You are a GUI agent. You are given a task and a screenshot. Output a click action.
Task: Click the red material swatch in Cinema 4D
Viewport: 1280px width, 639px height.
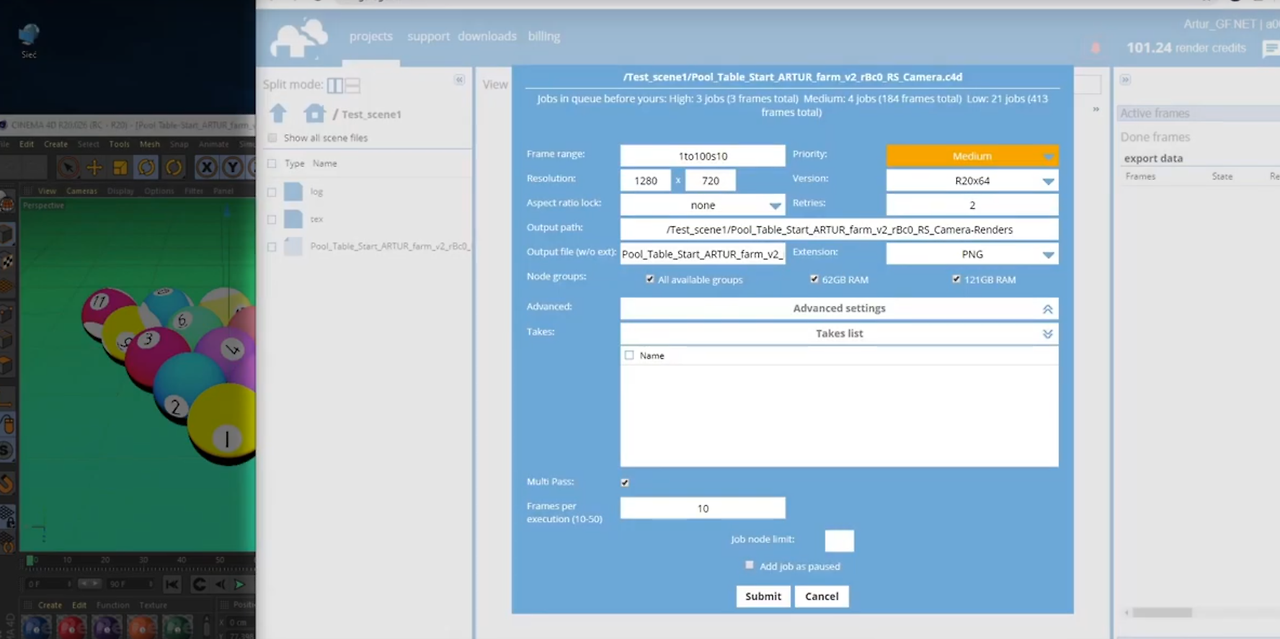point(71,627)
